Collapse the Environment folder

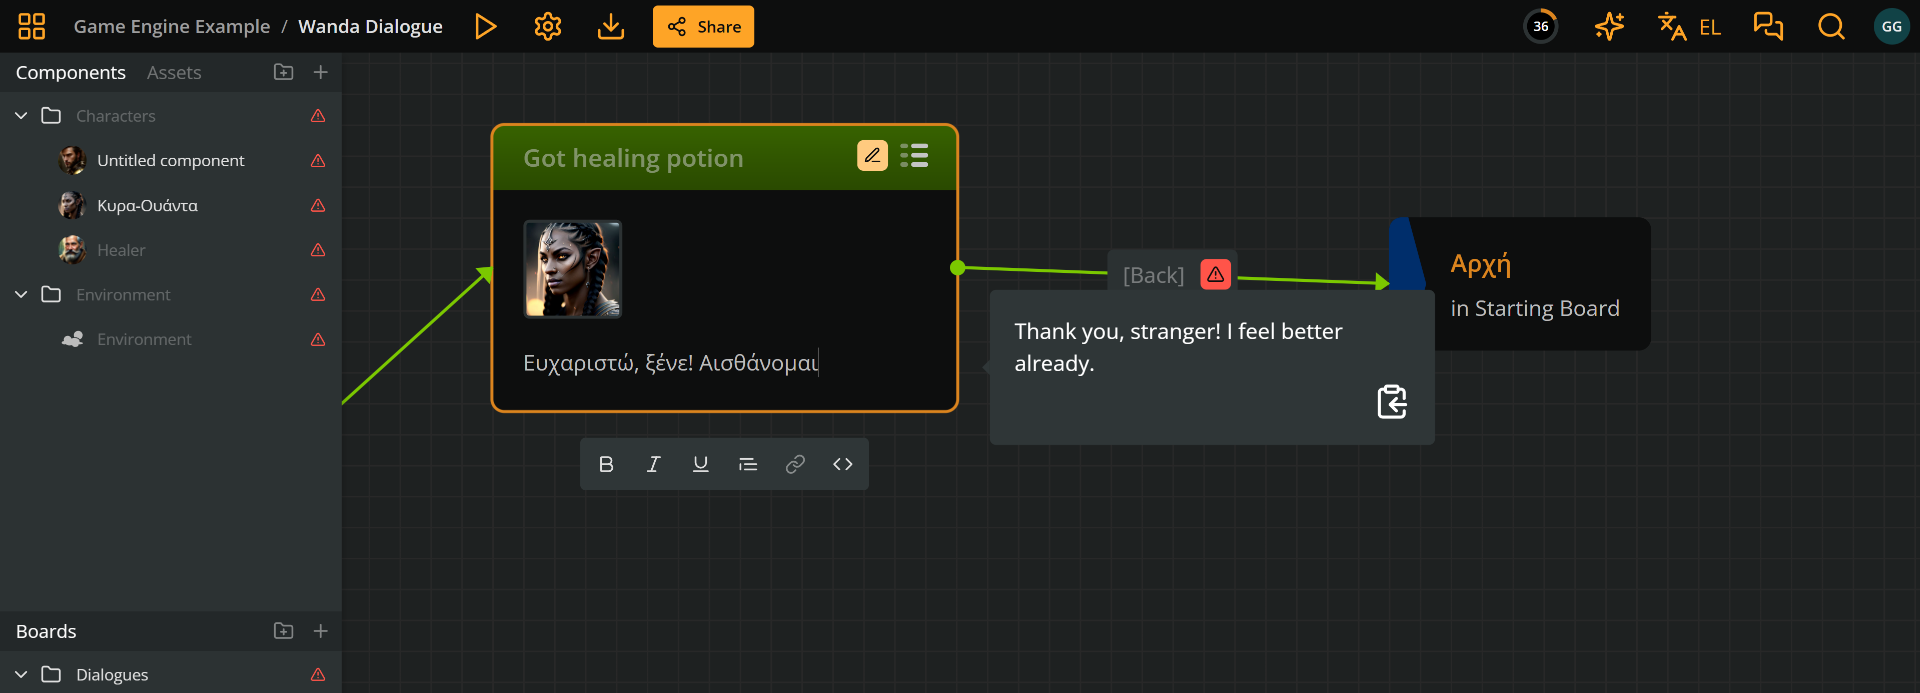(x=21, y=295)
